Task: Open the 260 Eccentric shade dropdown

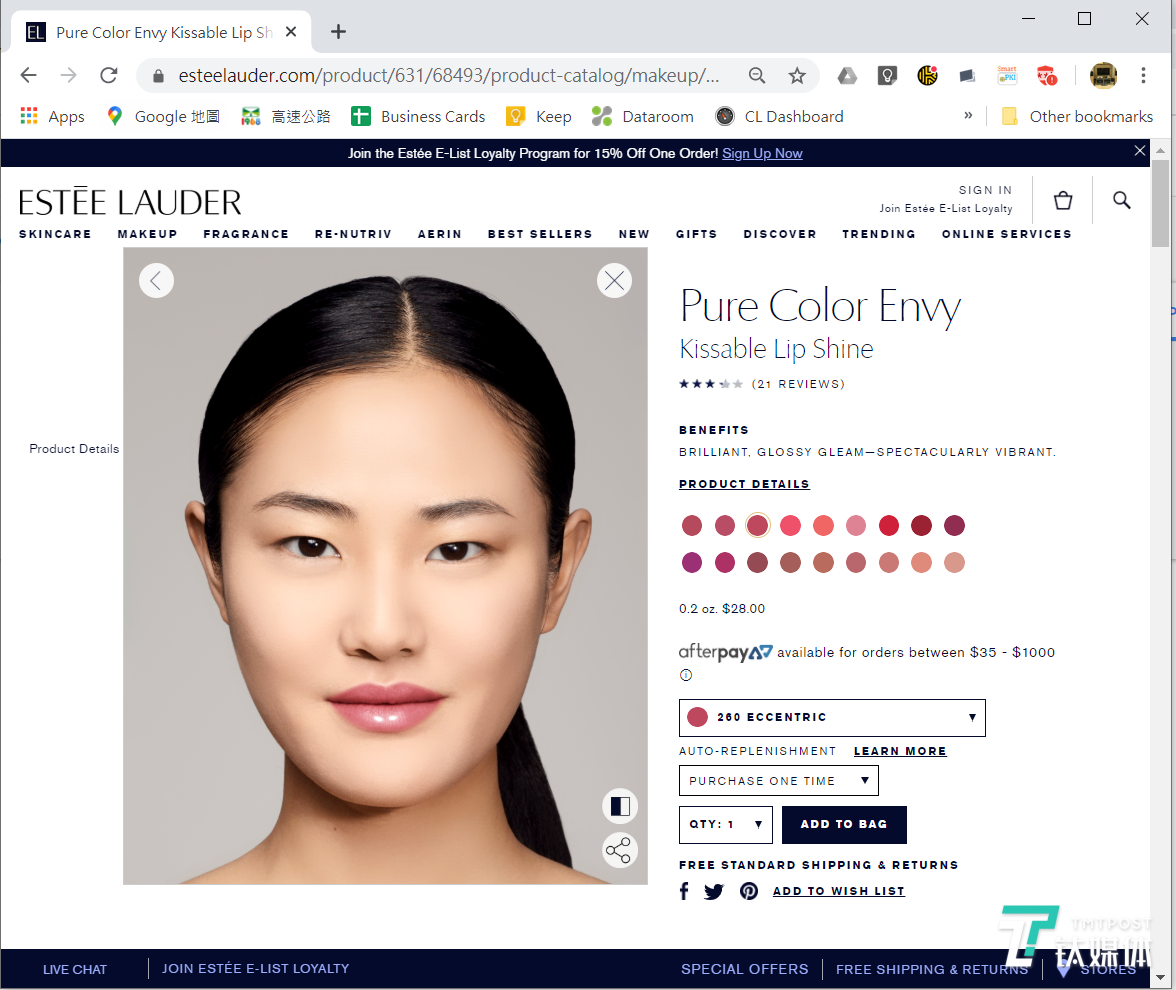Action: click(x=832, y=718)
